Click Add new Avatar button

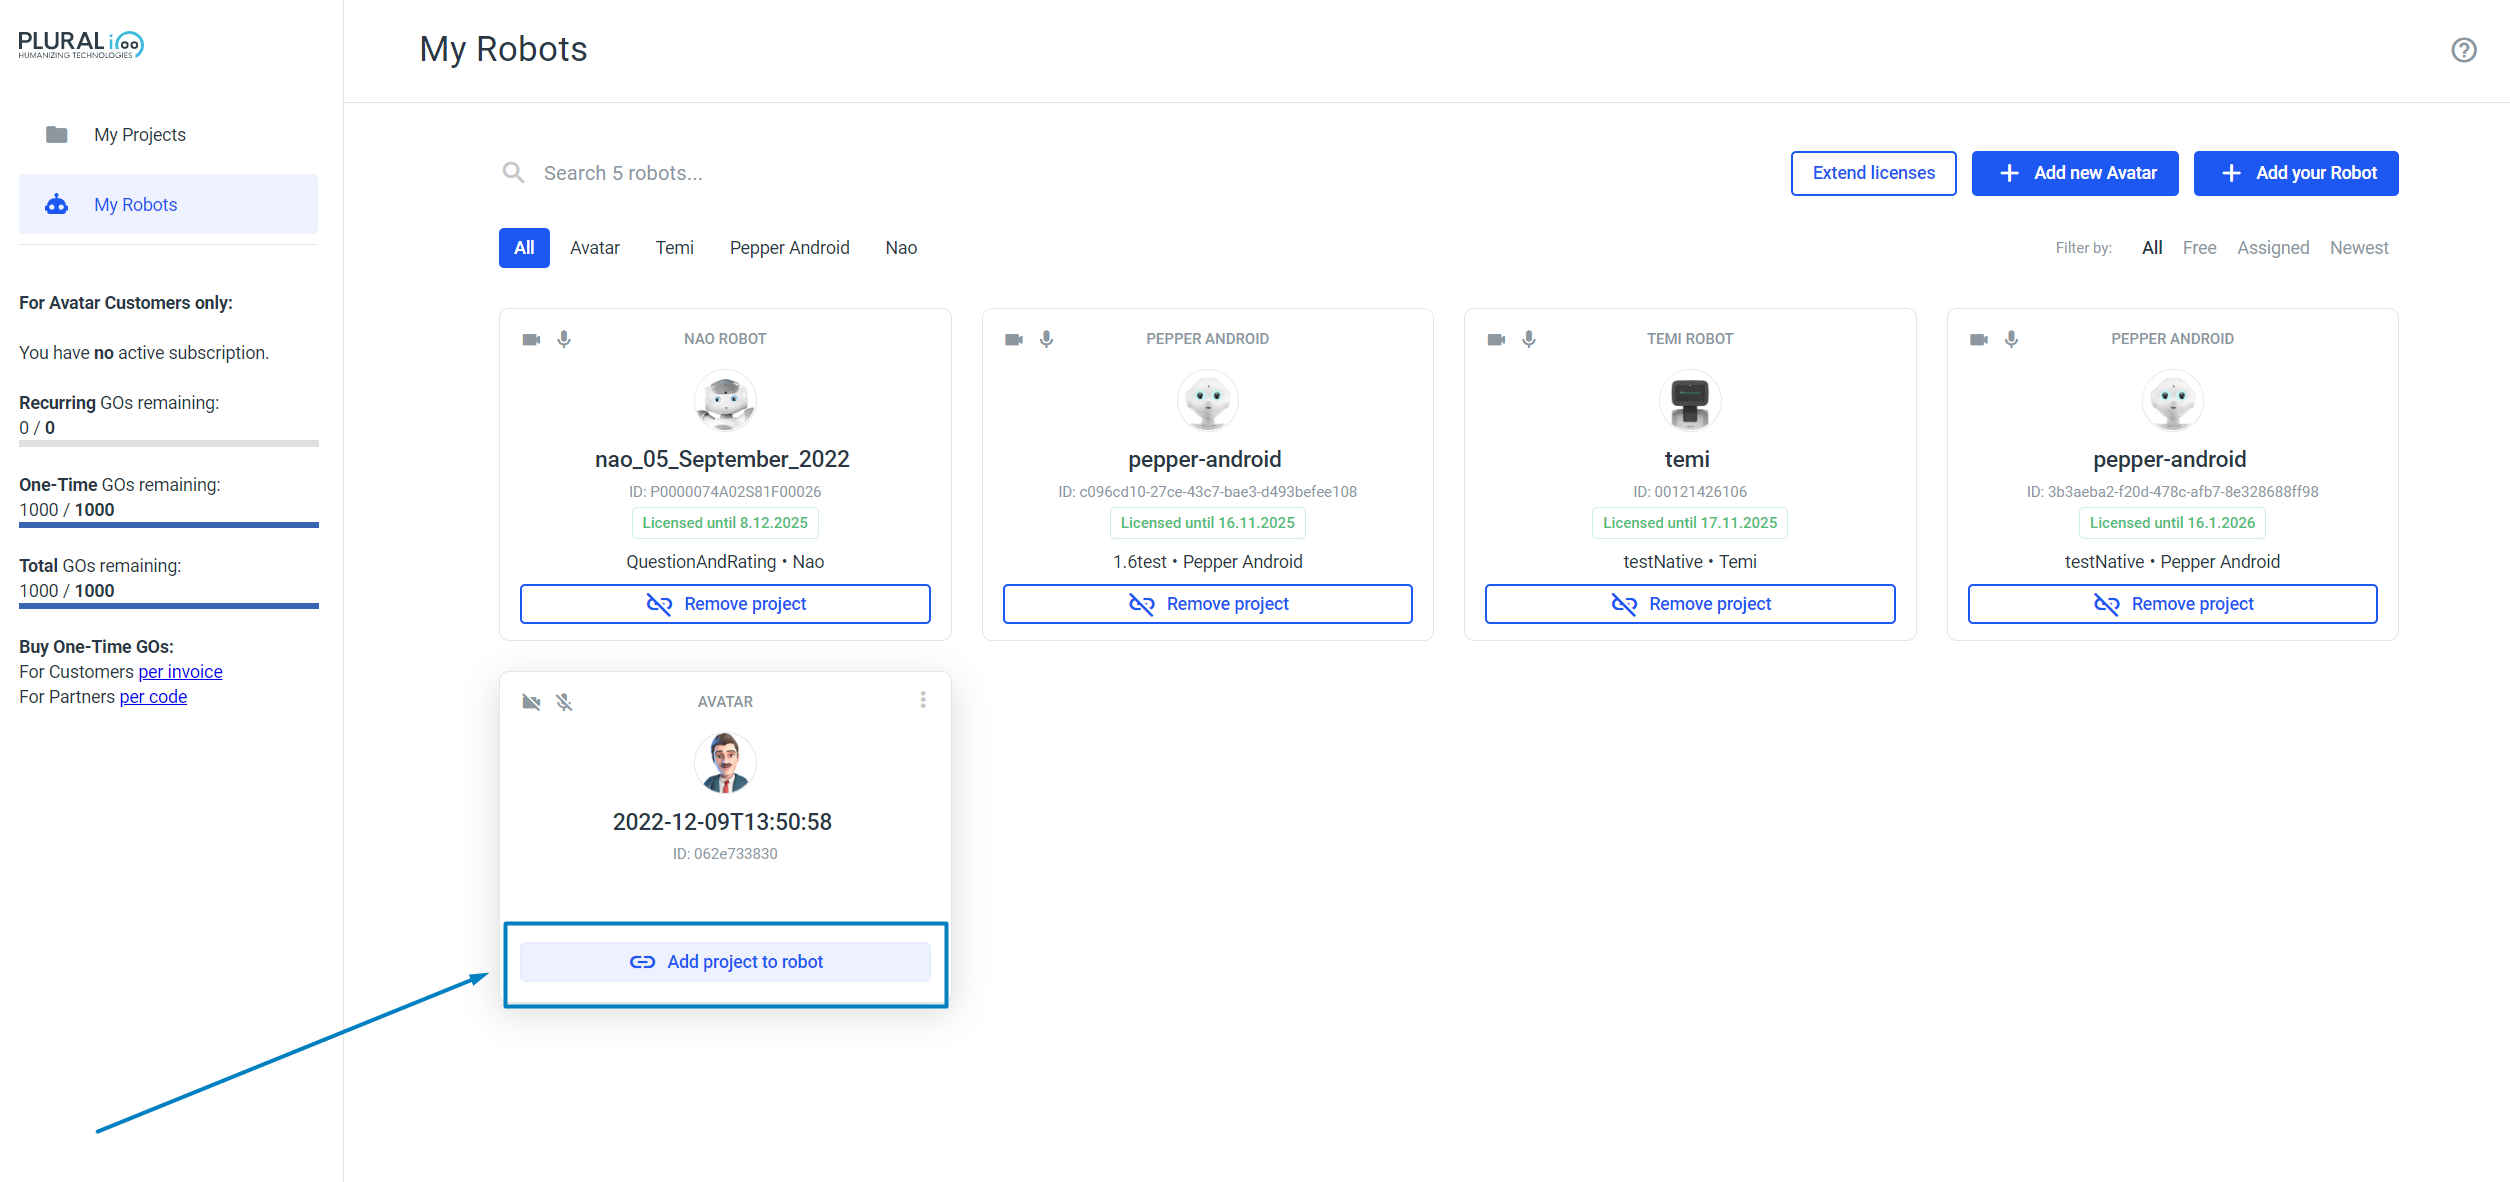[2075, 173]
